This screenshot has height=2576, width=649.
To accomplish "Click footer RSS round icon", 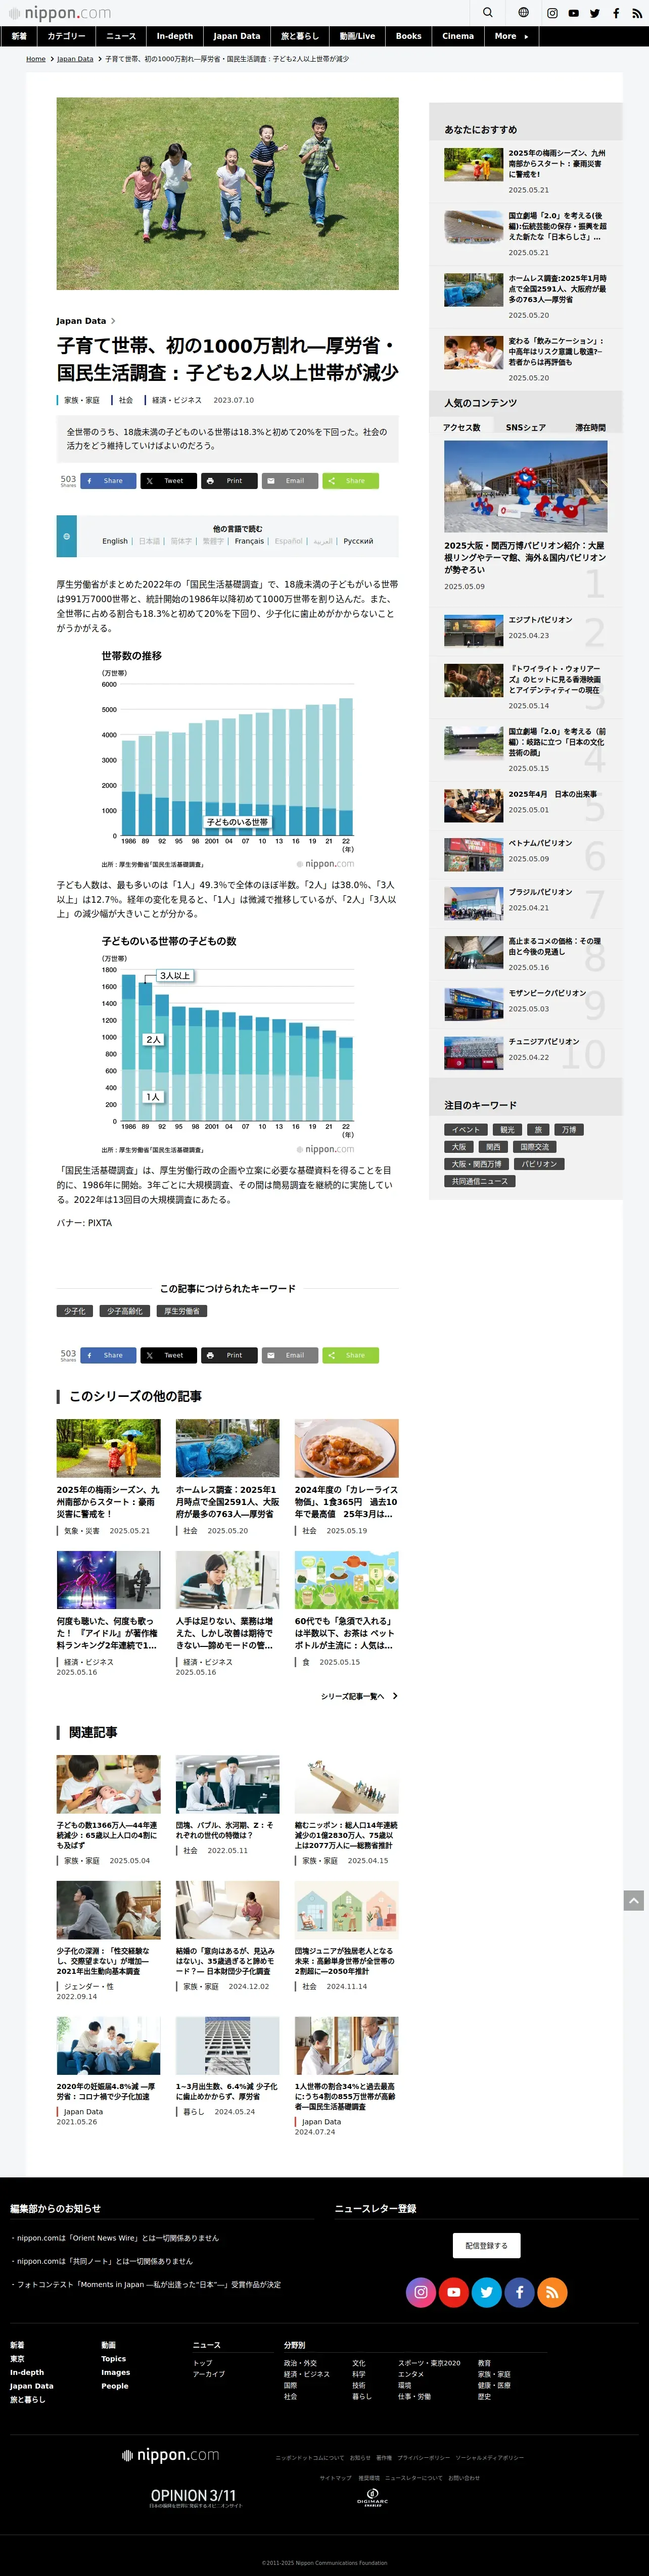I will pos(552,2292).
